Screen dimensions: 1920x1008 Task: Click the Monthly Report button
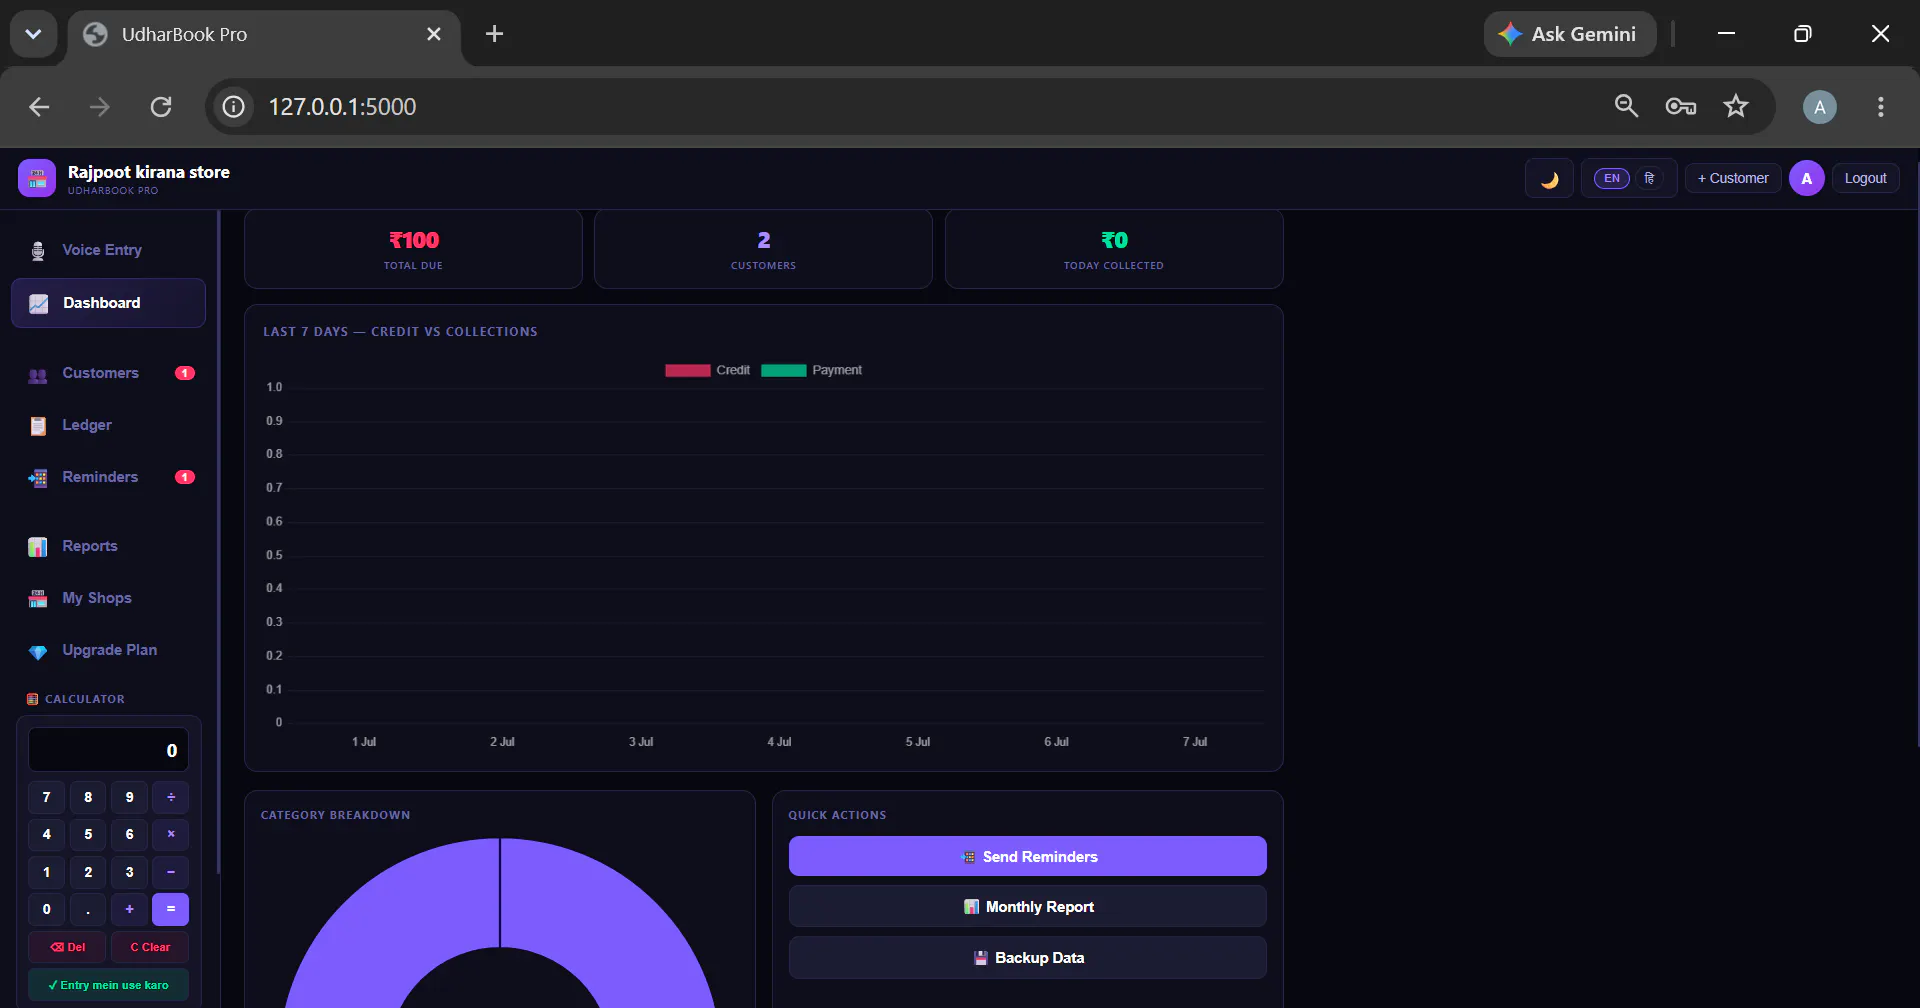(1027, 907)
